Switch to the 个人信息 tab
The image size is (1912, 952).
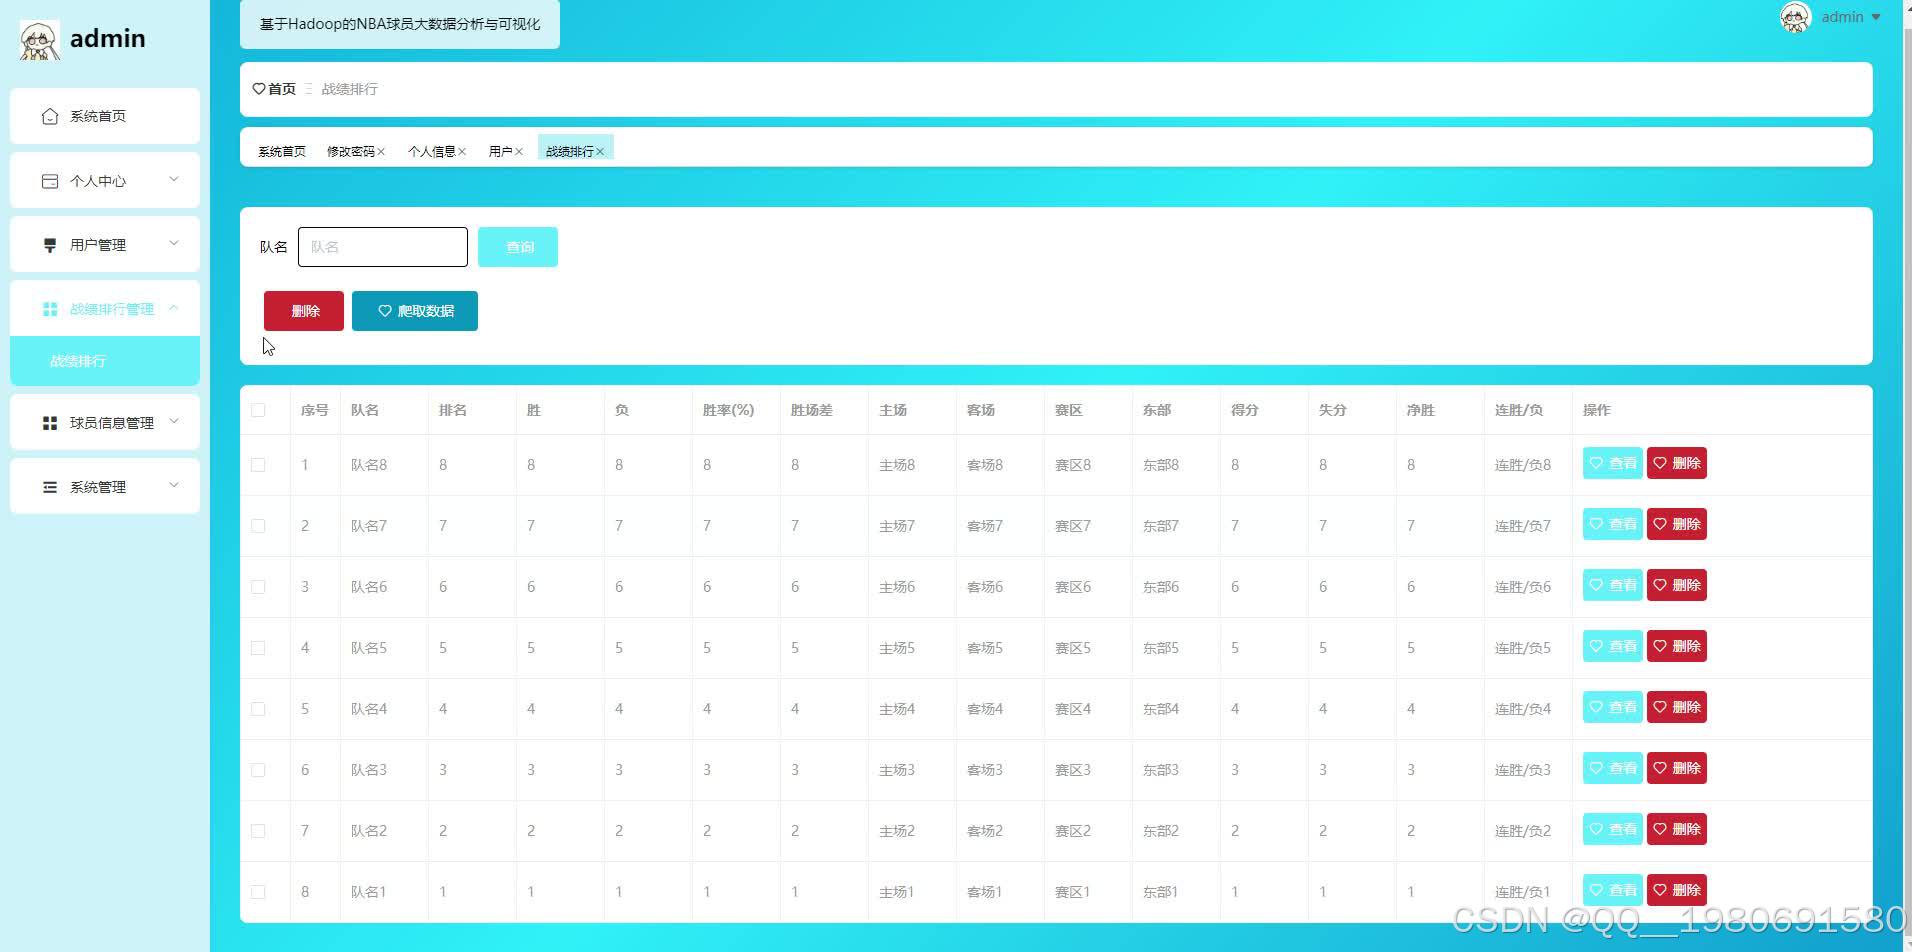[x=432, y=152]
